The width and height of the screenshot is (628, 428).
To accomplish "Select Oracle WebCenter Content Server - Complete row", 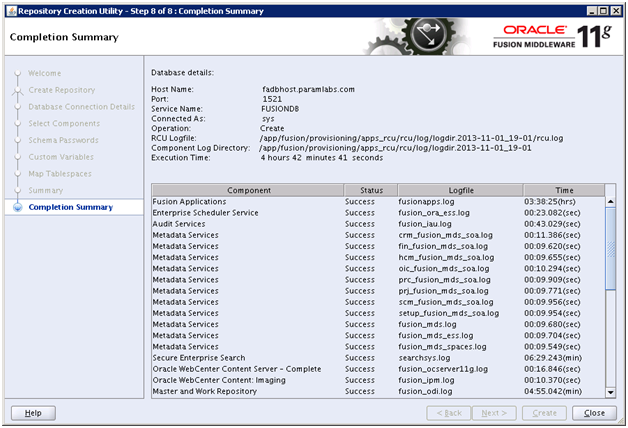I will tap(378, 369).
